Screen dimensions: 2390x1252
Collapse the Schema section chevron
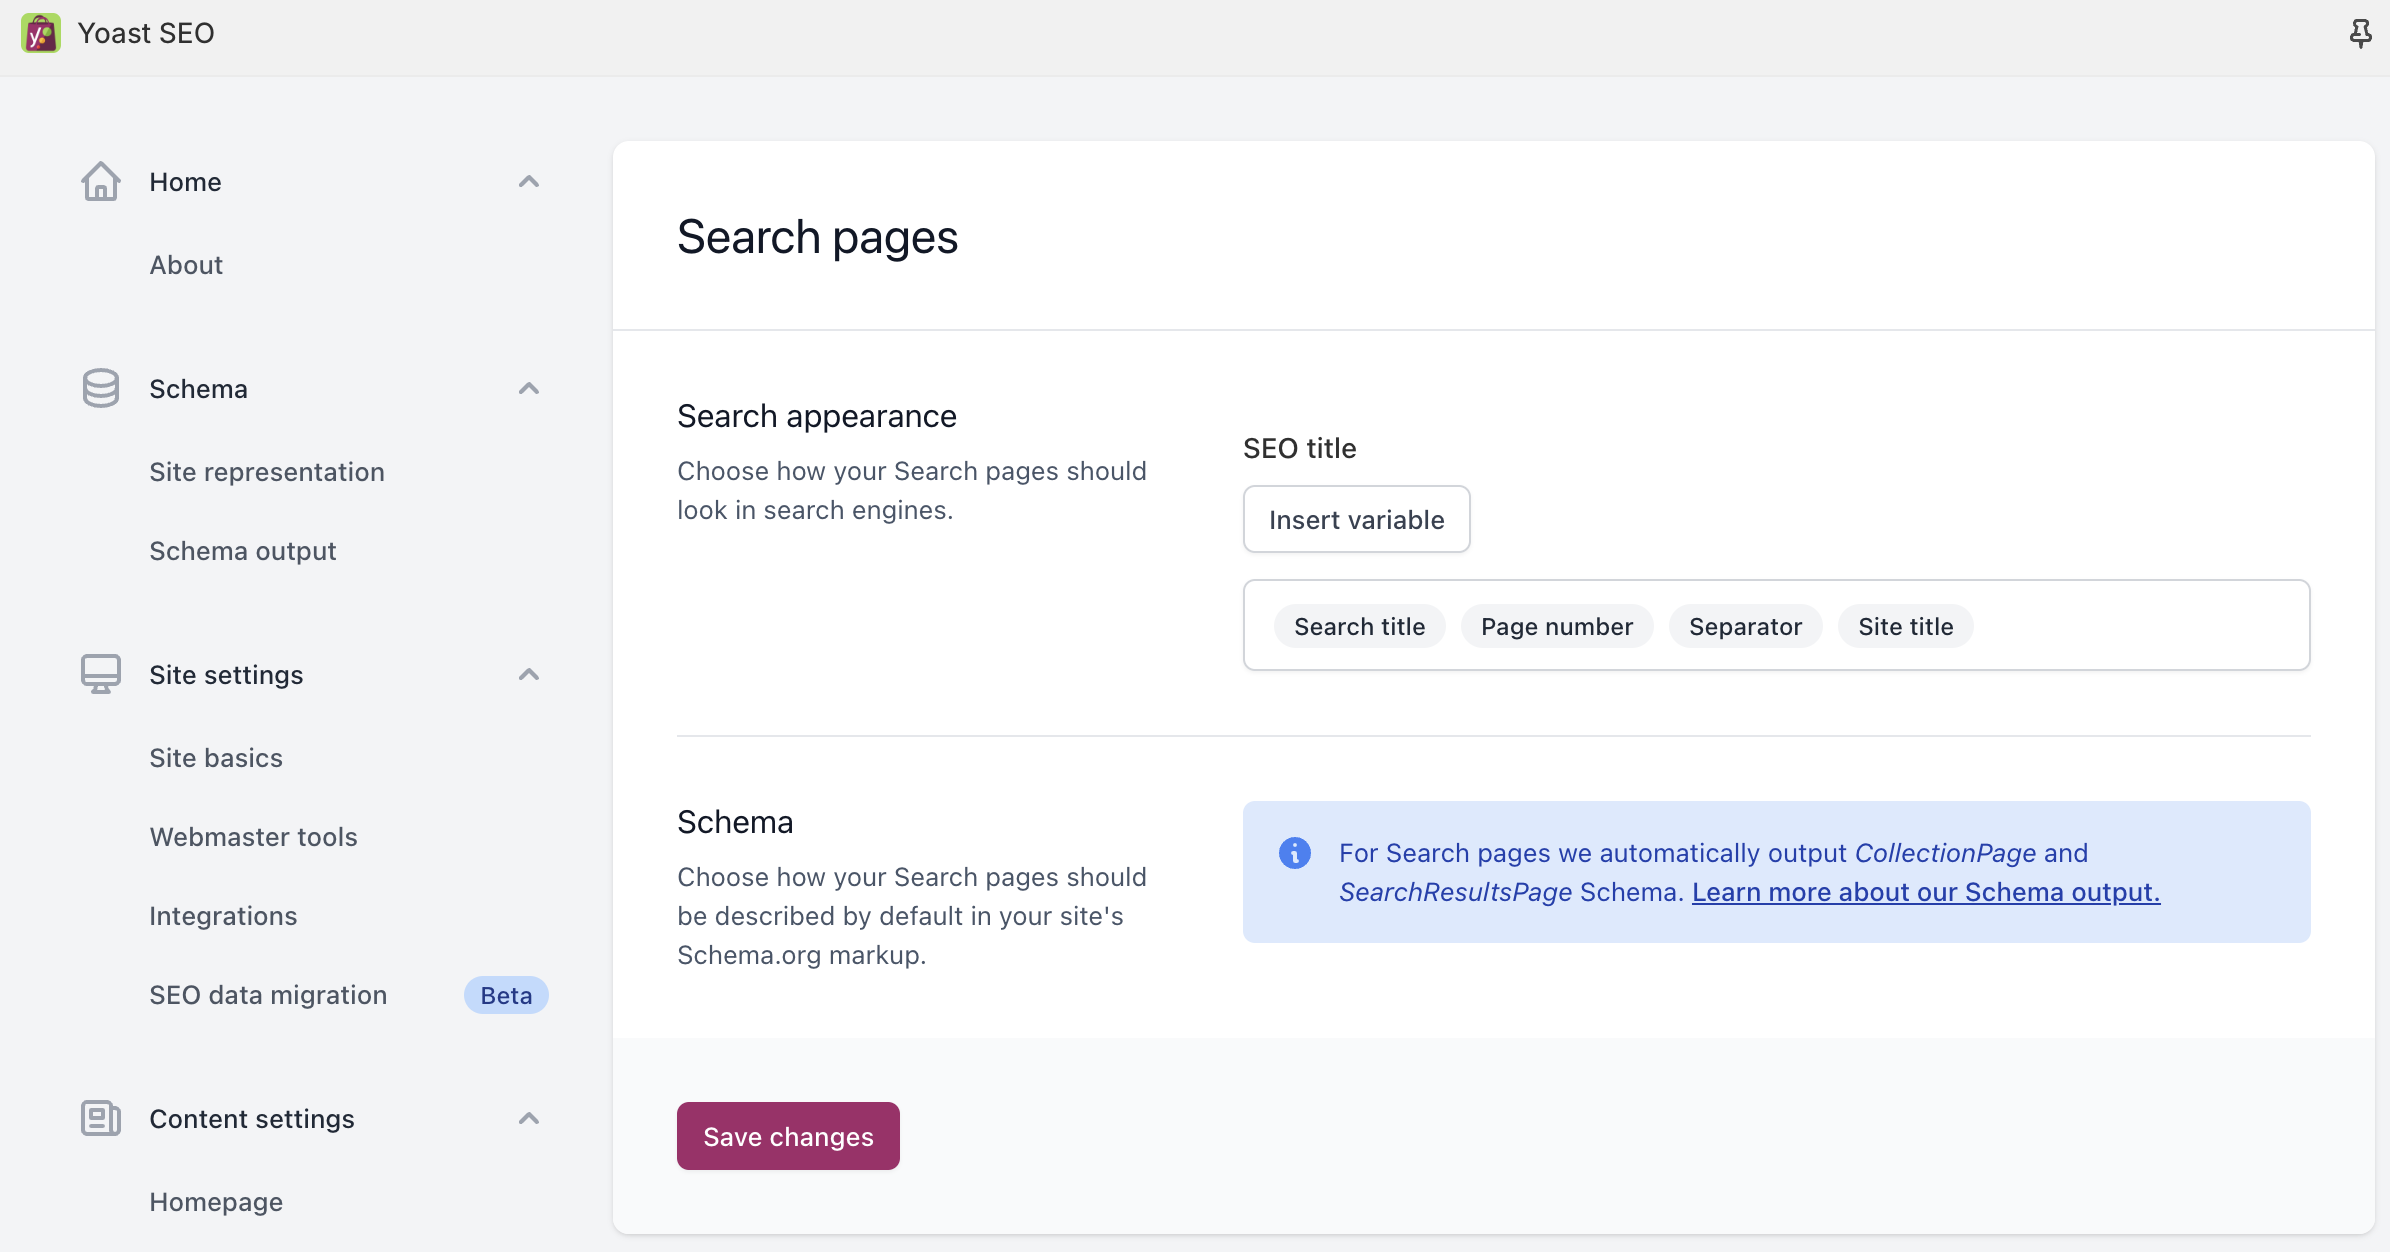(529, 389)
